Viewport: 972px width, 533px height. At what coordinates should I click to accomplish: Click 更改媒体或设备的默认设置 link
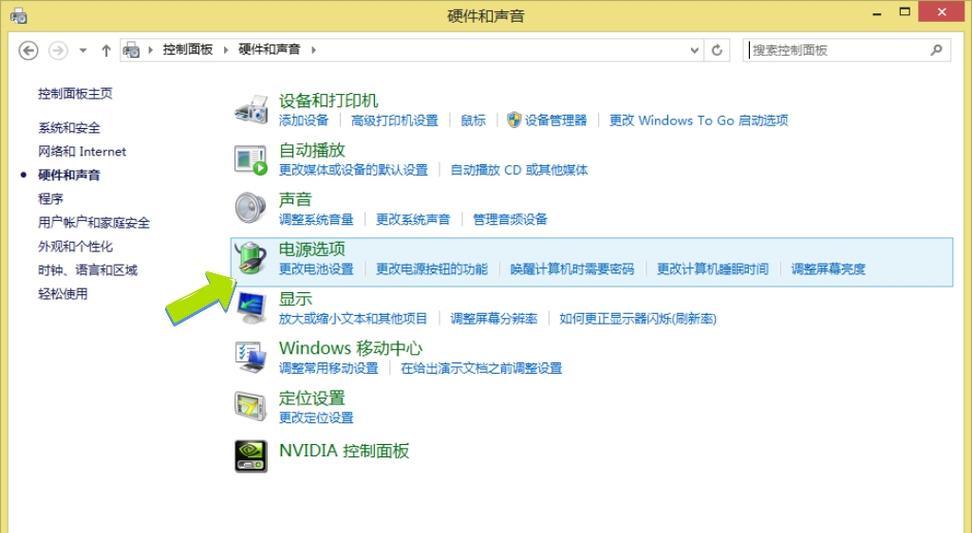pos(353,170)
